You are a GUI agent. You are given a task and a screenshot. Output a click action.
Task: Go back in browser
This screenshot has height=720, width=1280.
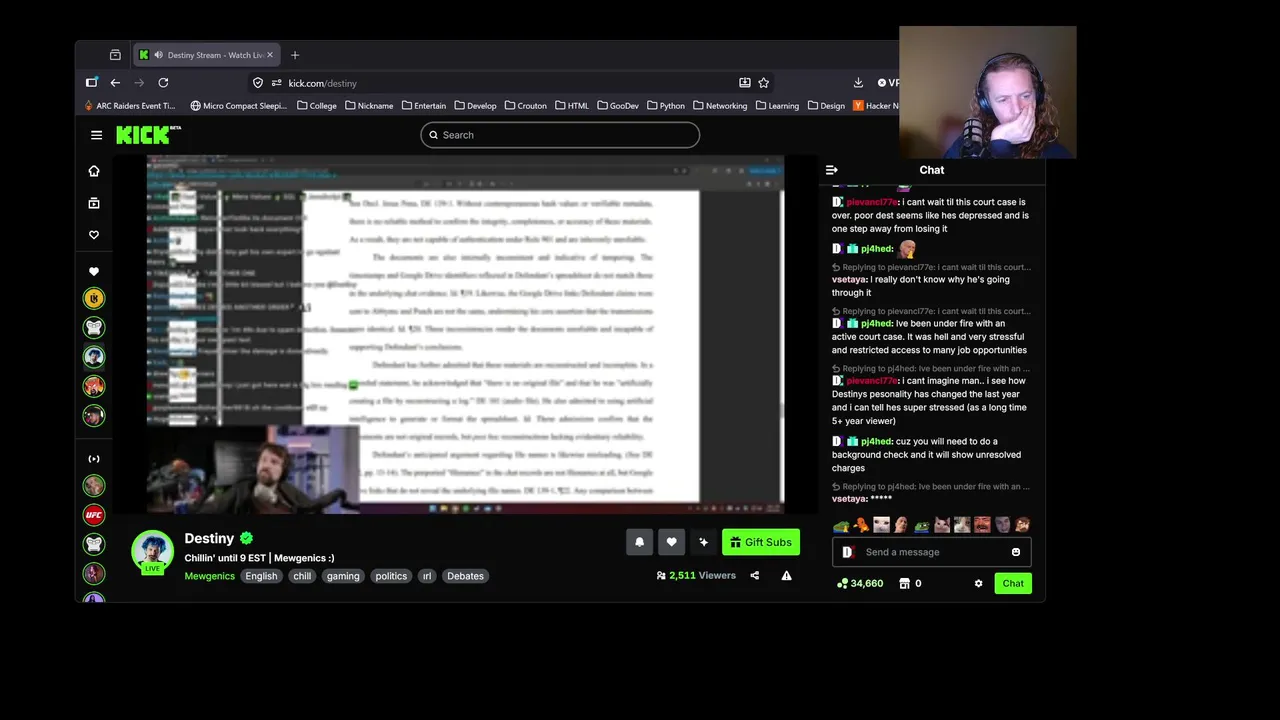click(115, 83)
